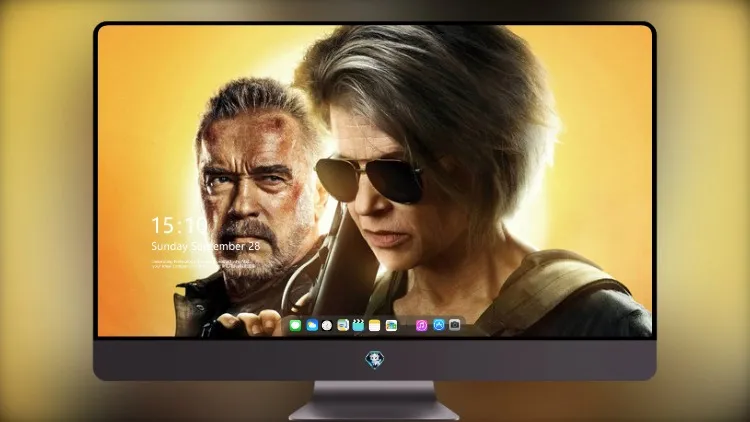Click the logo badge on monitor chin
Image resolution: width=750 pixels, height=422 pixels.
[x=375, y=360]
